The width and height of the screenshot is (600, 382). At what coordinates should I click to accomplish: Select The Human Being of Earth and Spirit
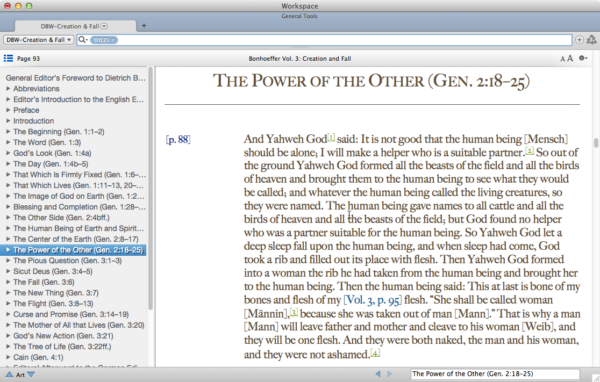[x=78, y=228]
